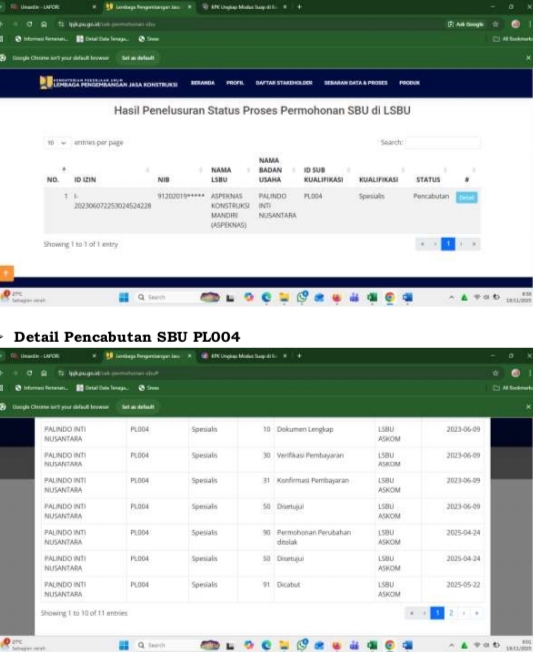Click reload icon in upper browser window
This screenshot has height=652, width=533.
pyautogui.click(x=30, y=24)
